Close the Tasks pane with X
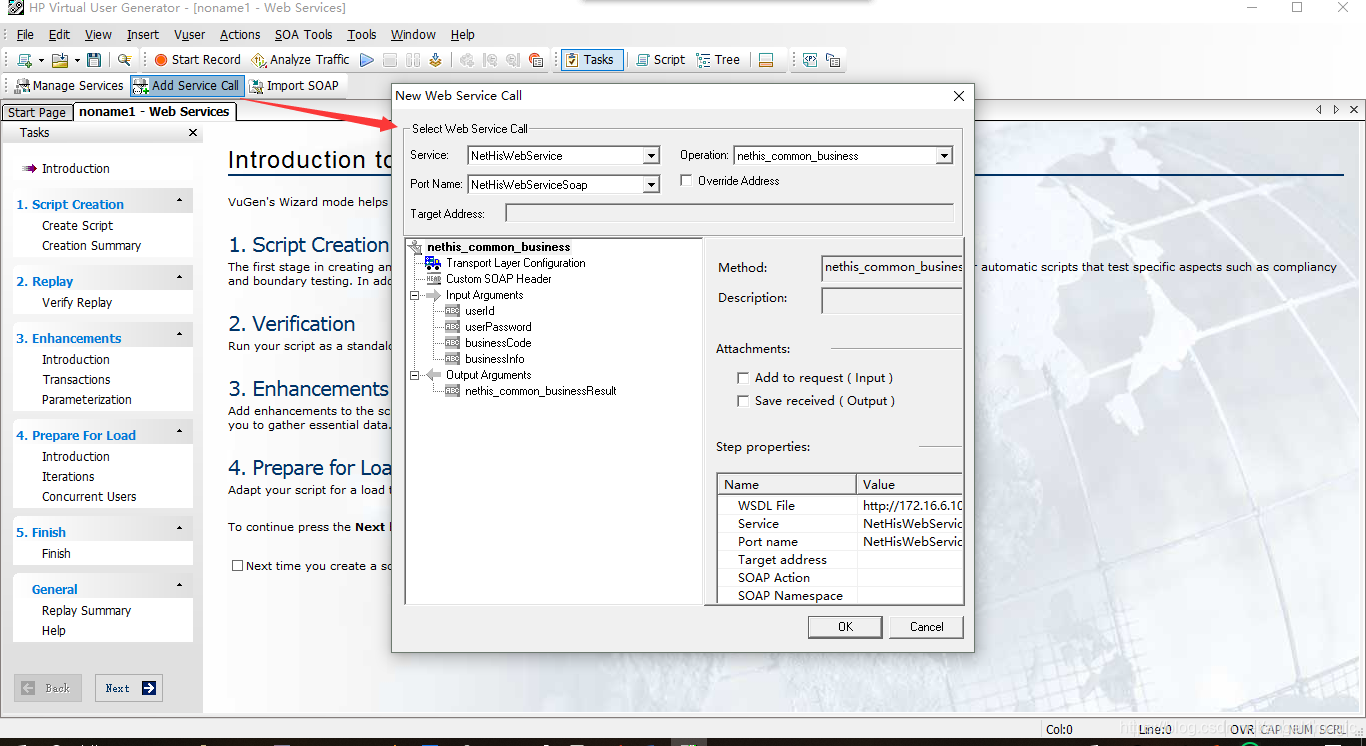 tap(193, 133)
